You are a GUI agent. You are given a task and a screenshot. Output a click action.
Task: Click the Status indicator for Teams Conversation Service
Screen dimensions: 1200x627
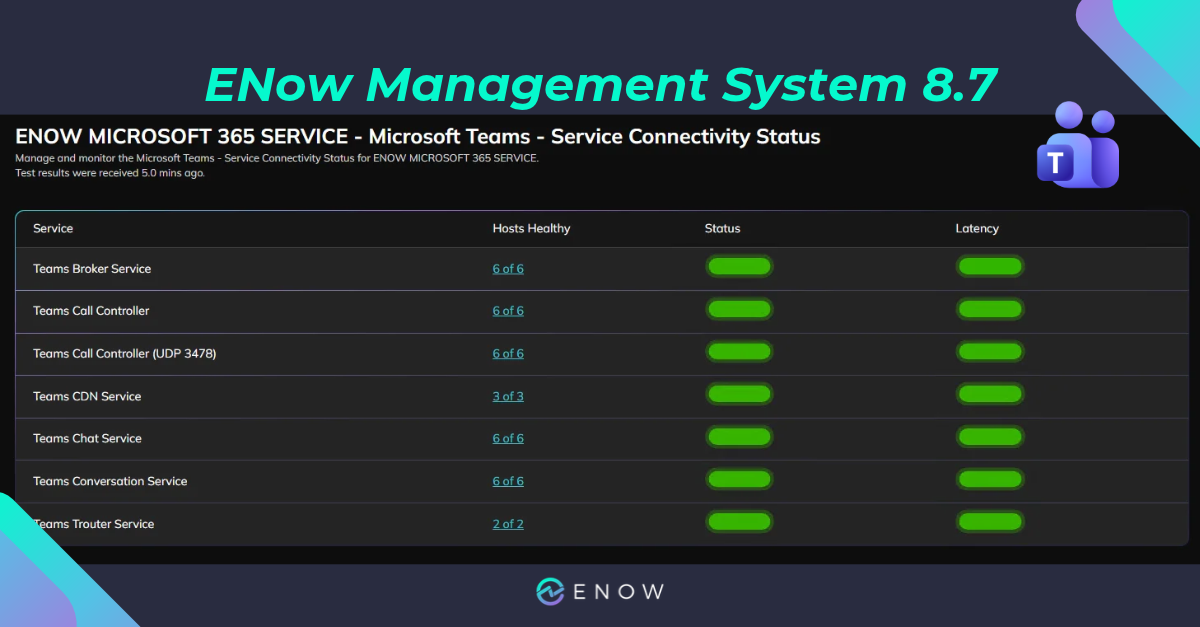[740, 479]
